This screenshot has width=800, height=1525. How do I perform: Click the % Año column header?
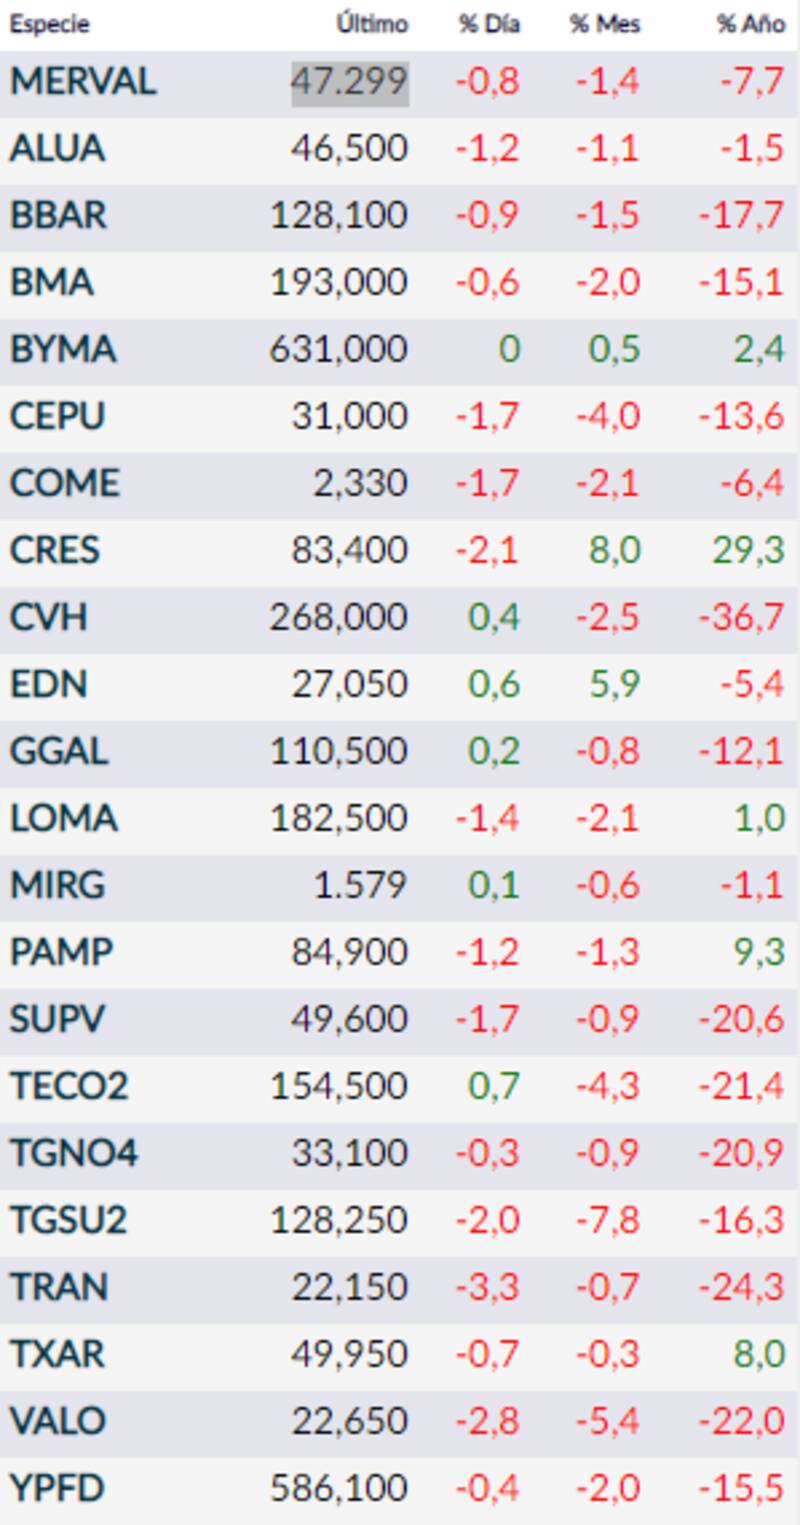pyautogui.click(x=750, y=24)
